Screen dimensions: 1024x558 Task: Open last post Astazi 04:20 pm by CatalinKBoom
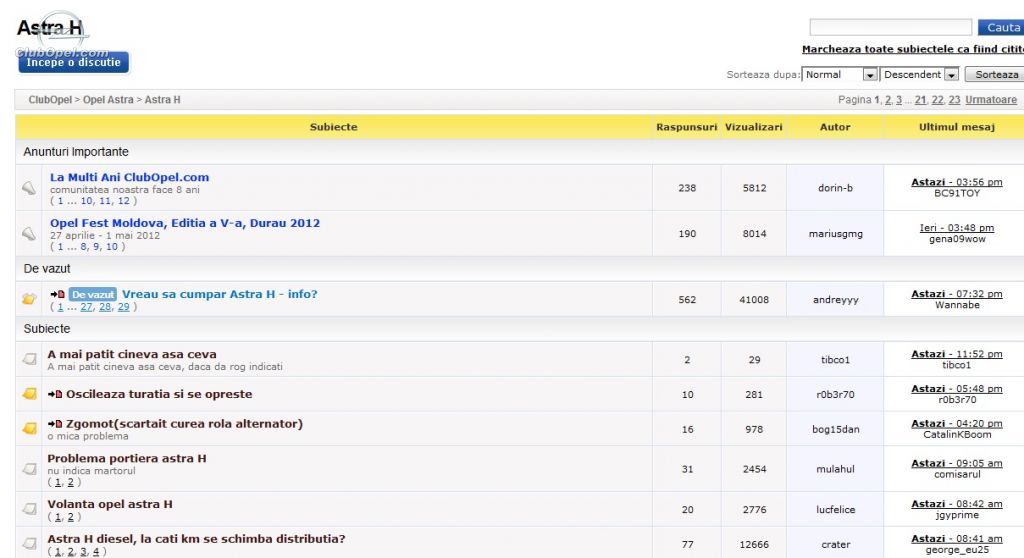(957, 423)
